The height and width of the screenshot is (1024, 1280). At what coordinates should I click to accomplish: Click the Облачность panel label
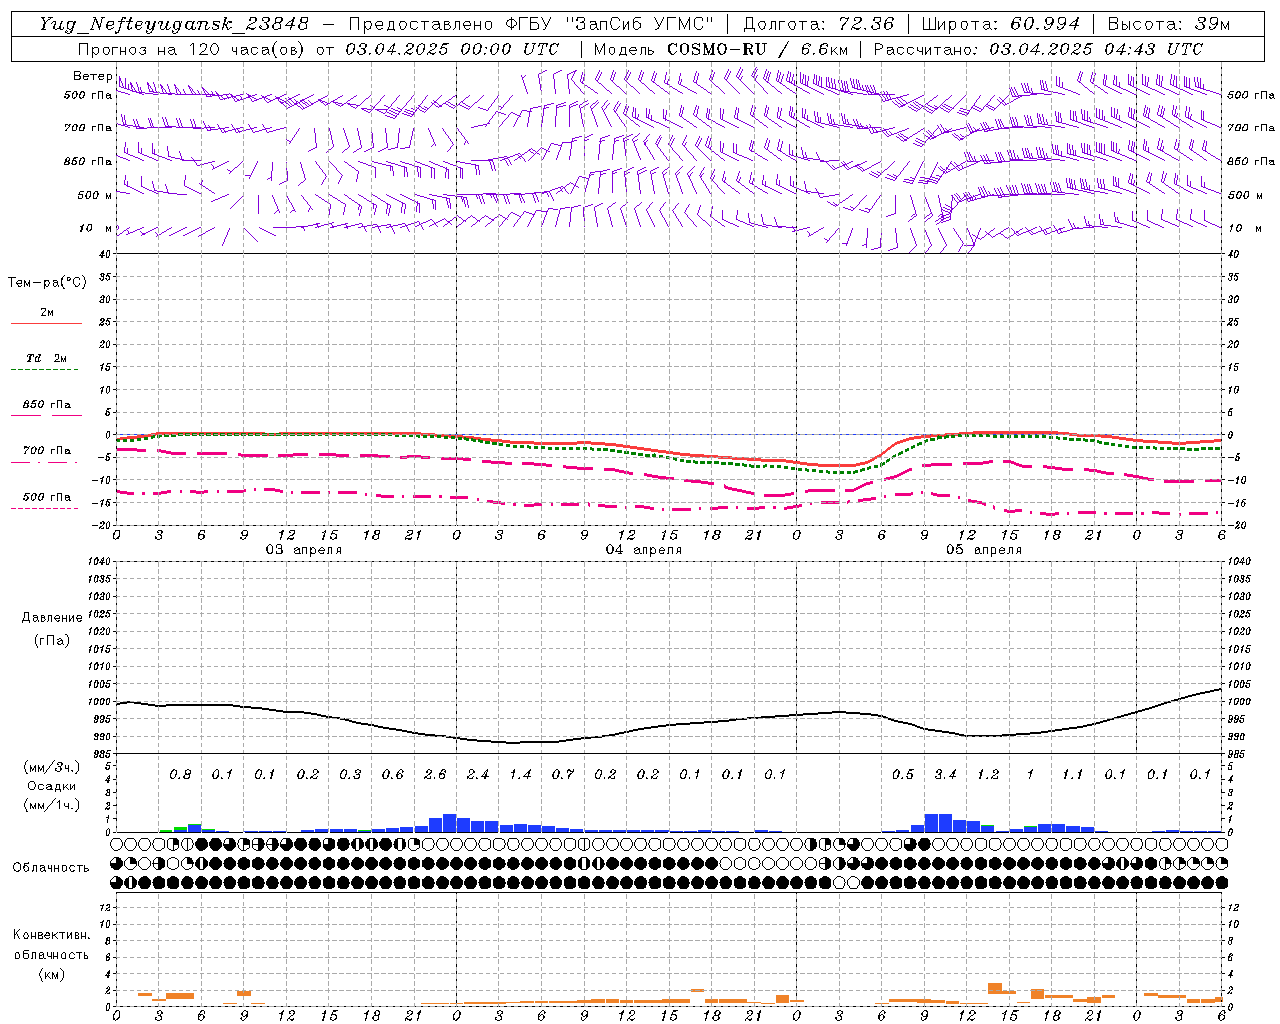coord(51,867)
